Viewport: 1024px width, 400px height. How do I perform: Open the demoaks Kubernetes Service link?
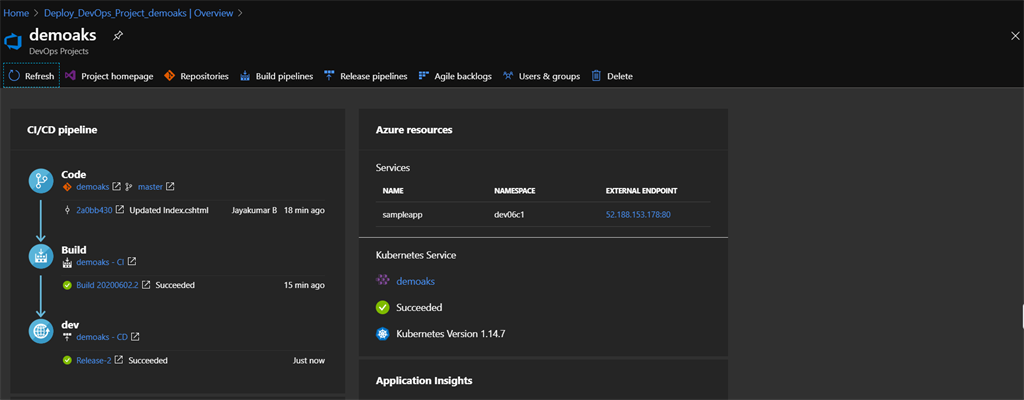[x=415, y=281]
